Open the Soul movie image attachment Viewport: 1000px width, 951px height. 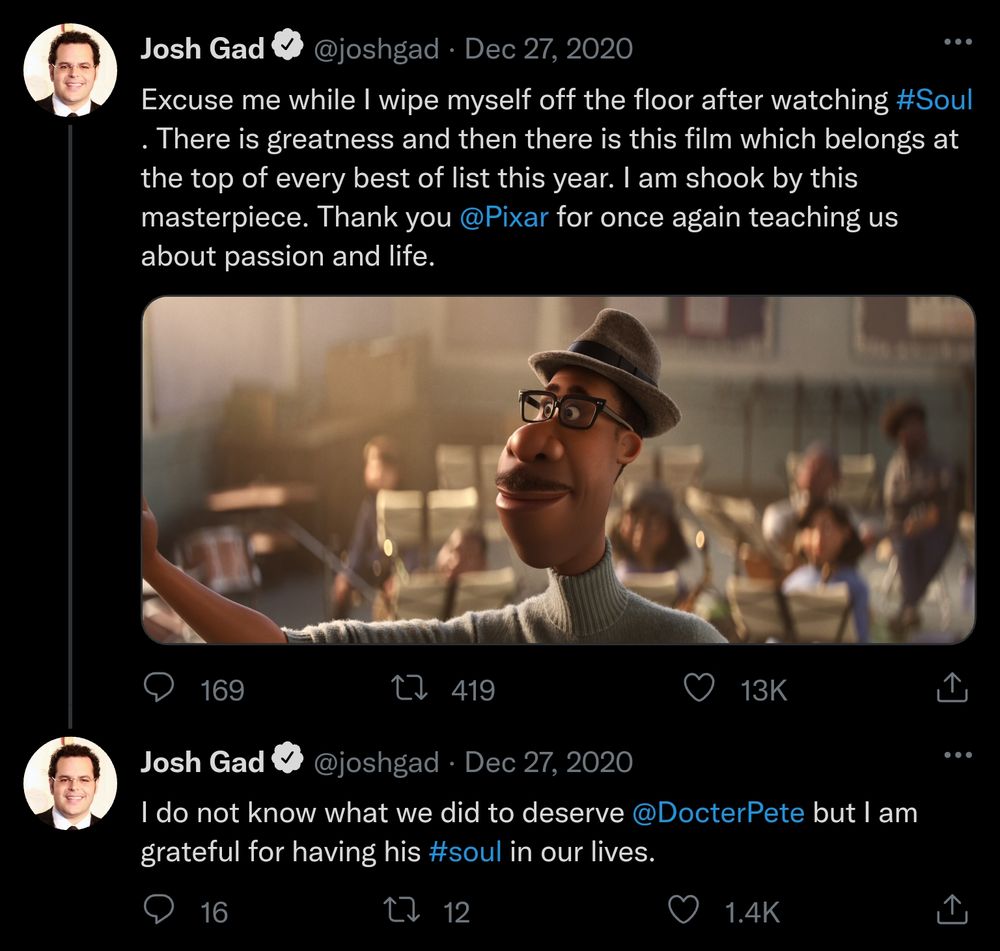[x=558, y=470]
